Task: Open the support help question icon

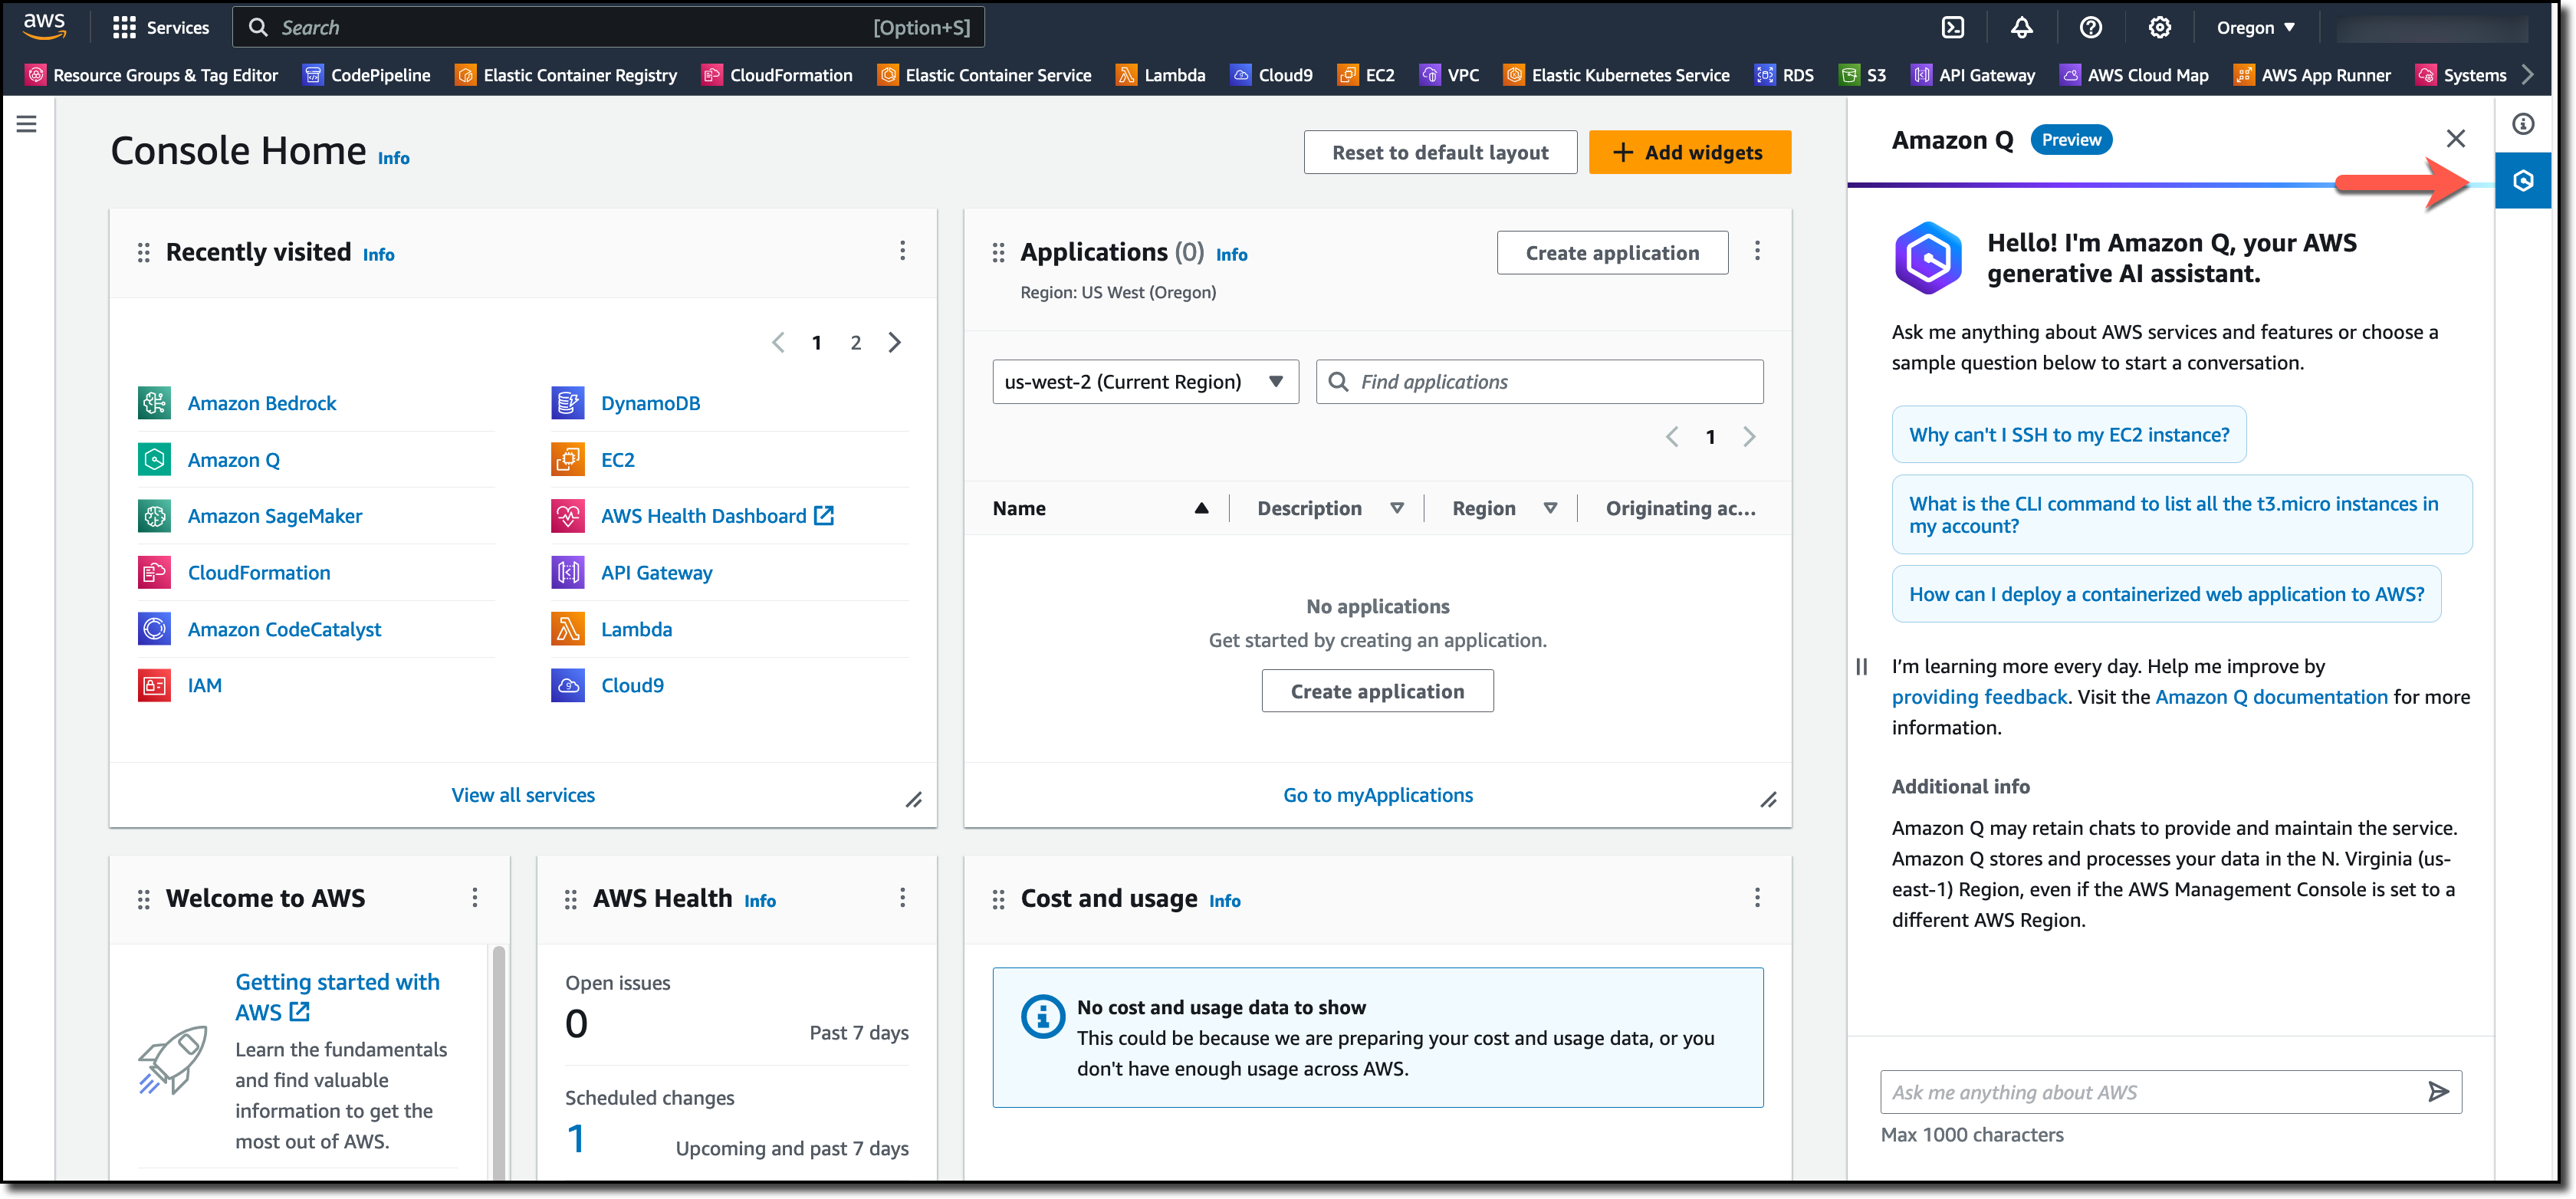Action: click(x=2090, y=27)
